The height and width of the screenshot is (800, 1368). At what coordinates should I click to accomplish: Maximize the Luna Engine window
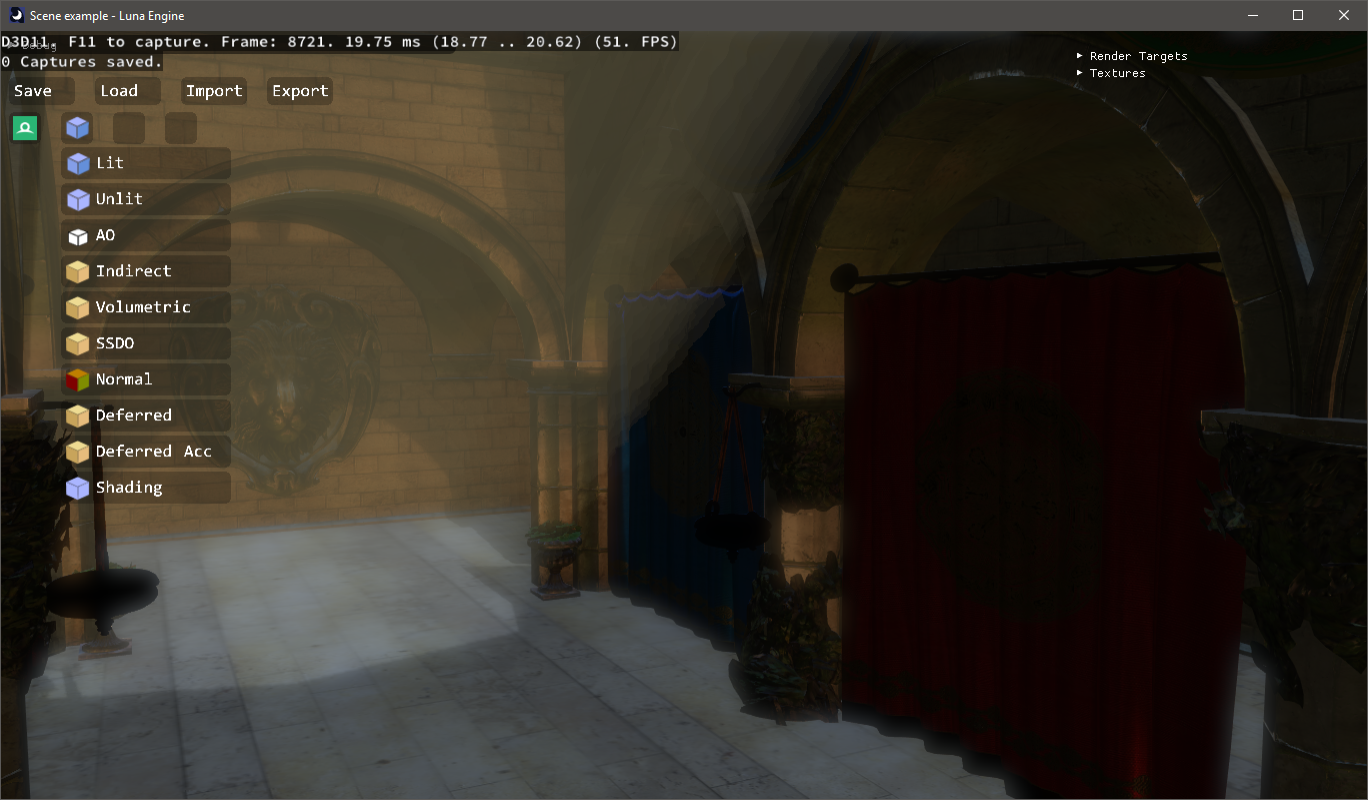point(1298,15)
